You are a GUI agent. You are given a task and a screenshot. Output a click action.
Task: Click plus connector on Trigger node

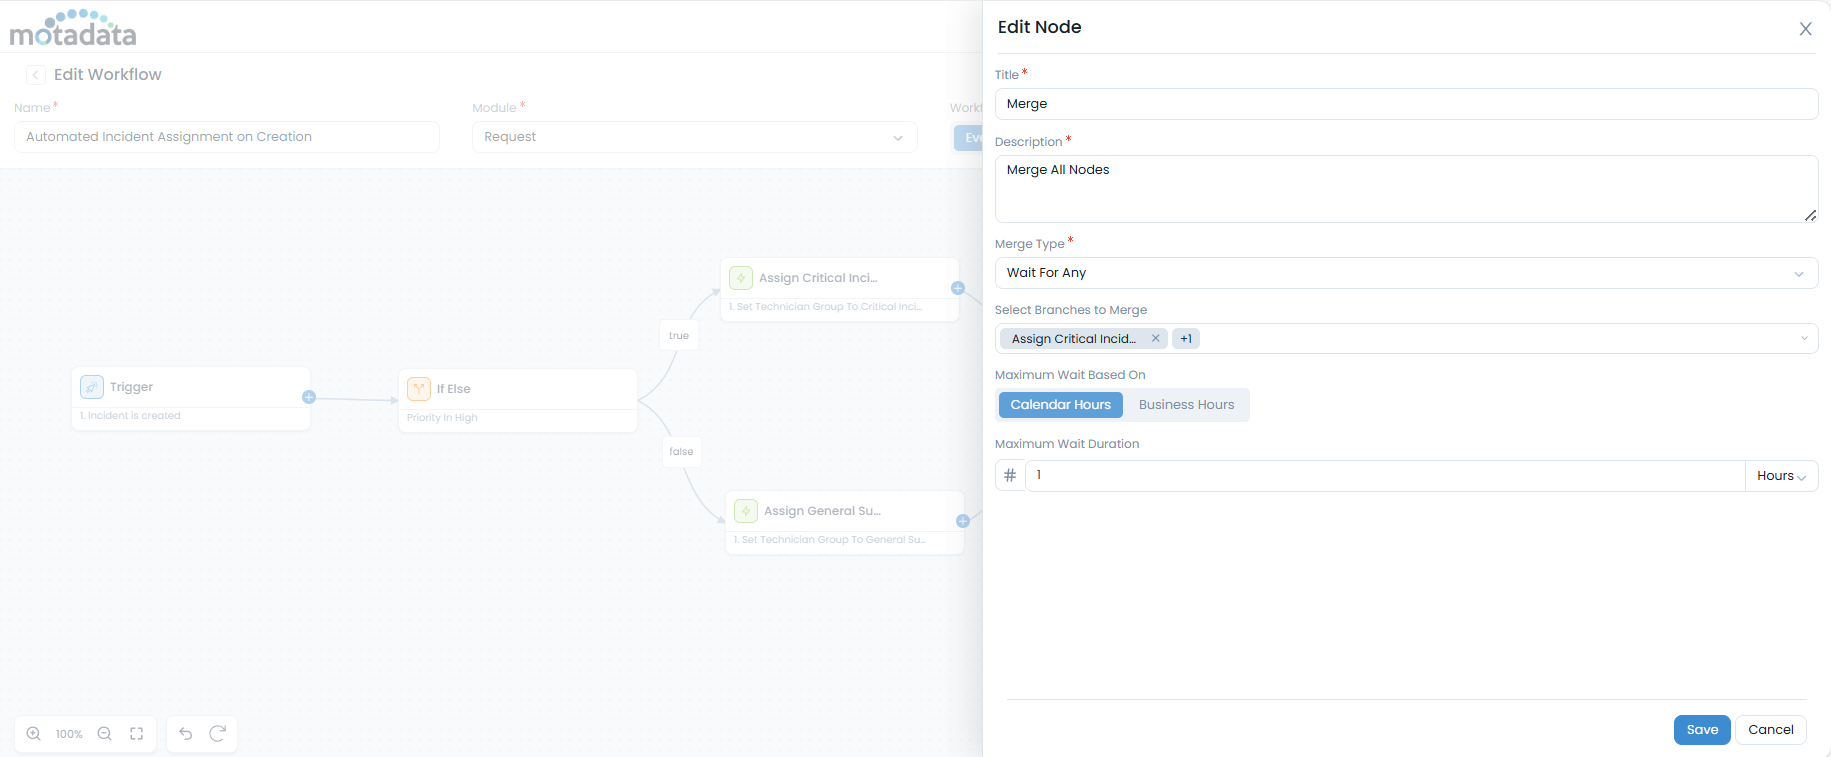point(309,397)
